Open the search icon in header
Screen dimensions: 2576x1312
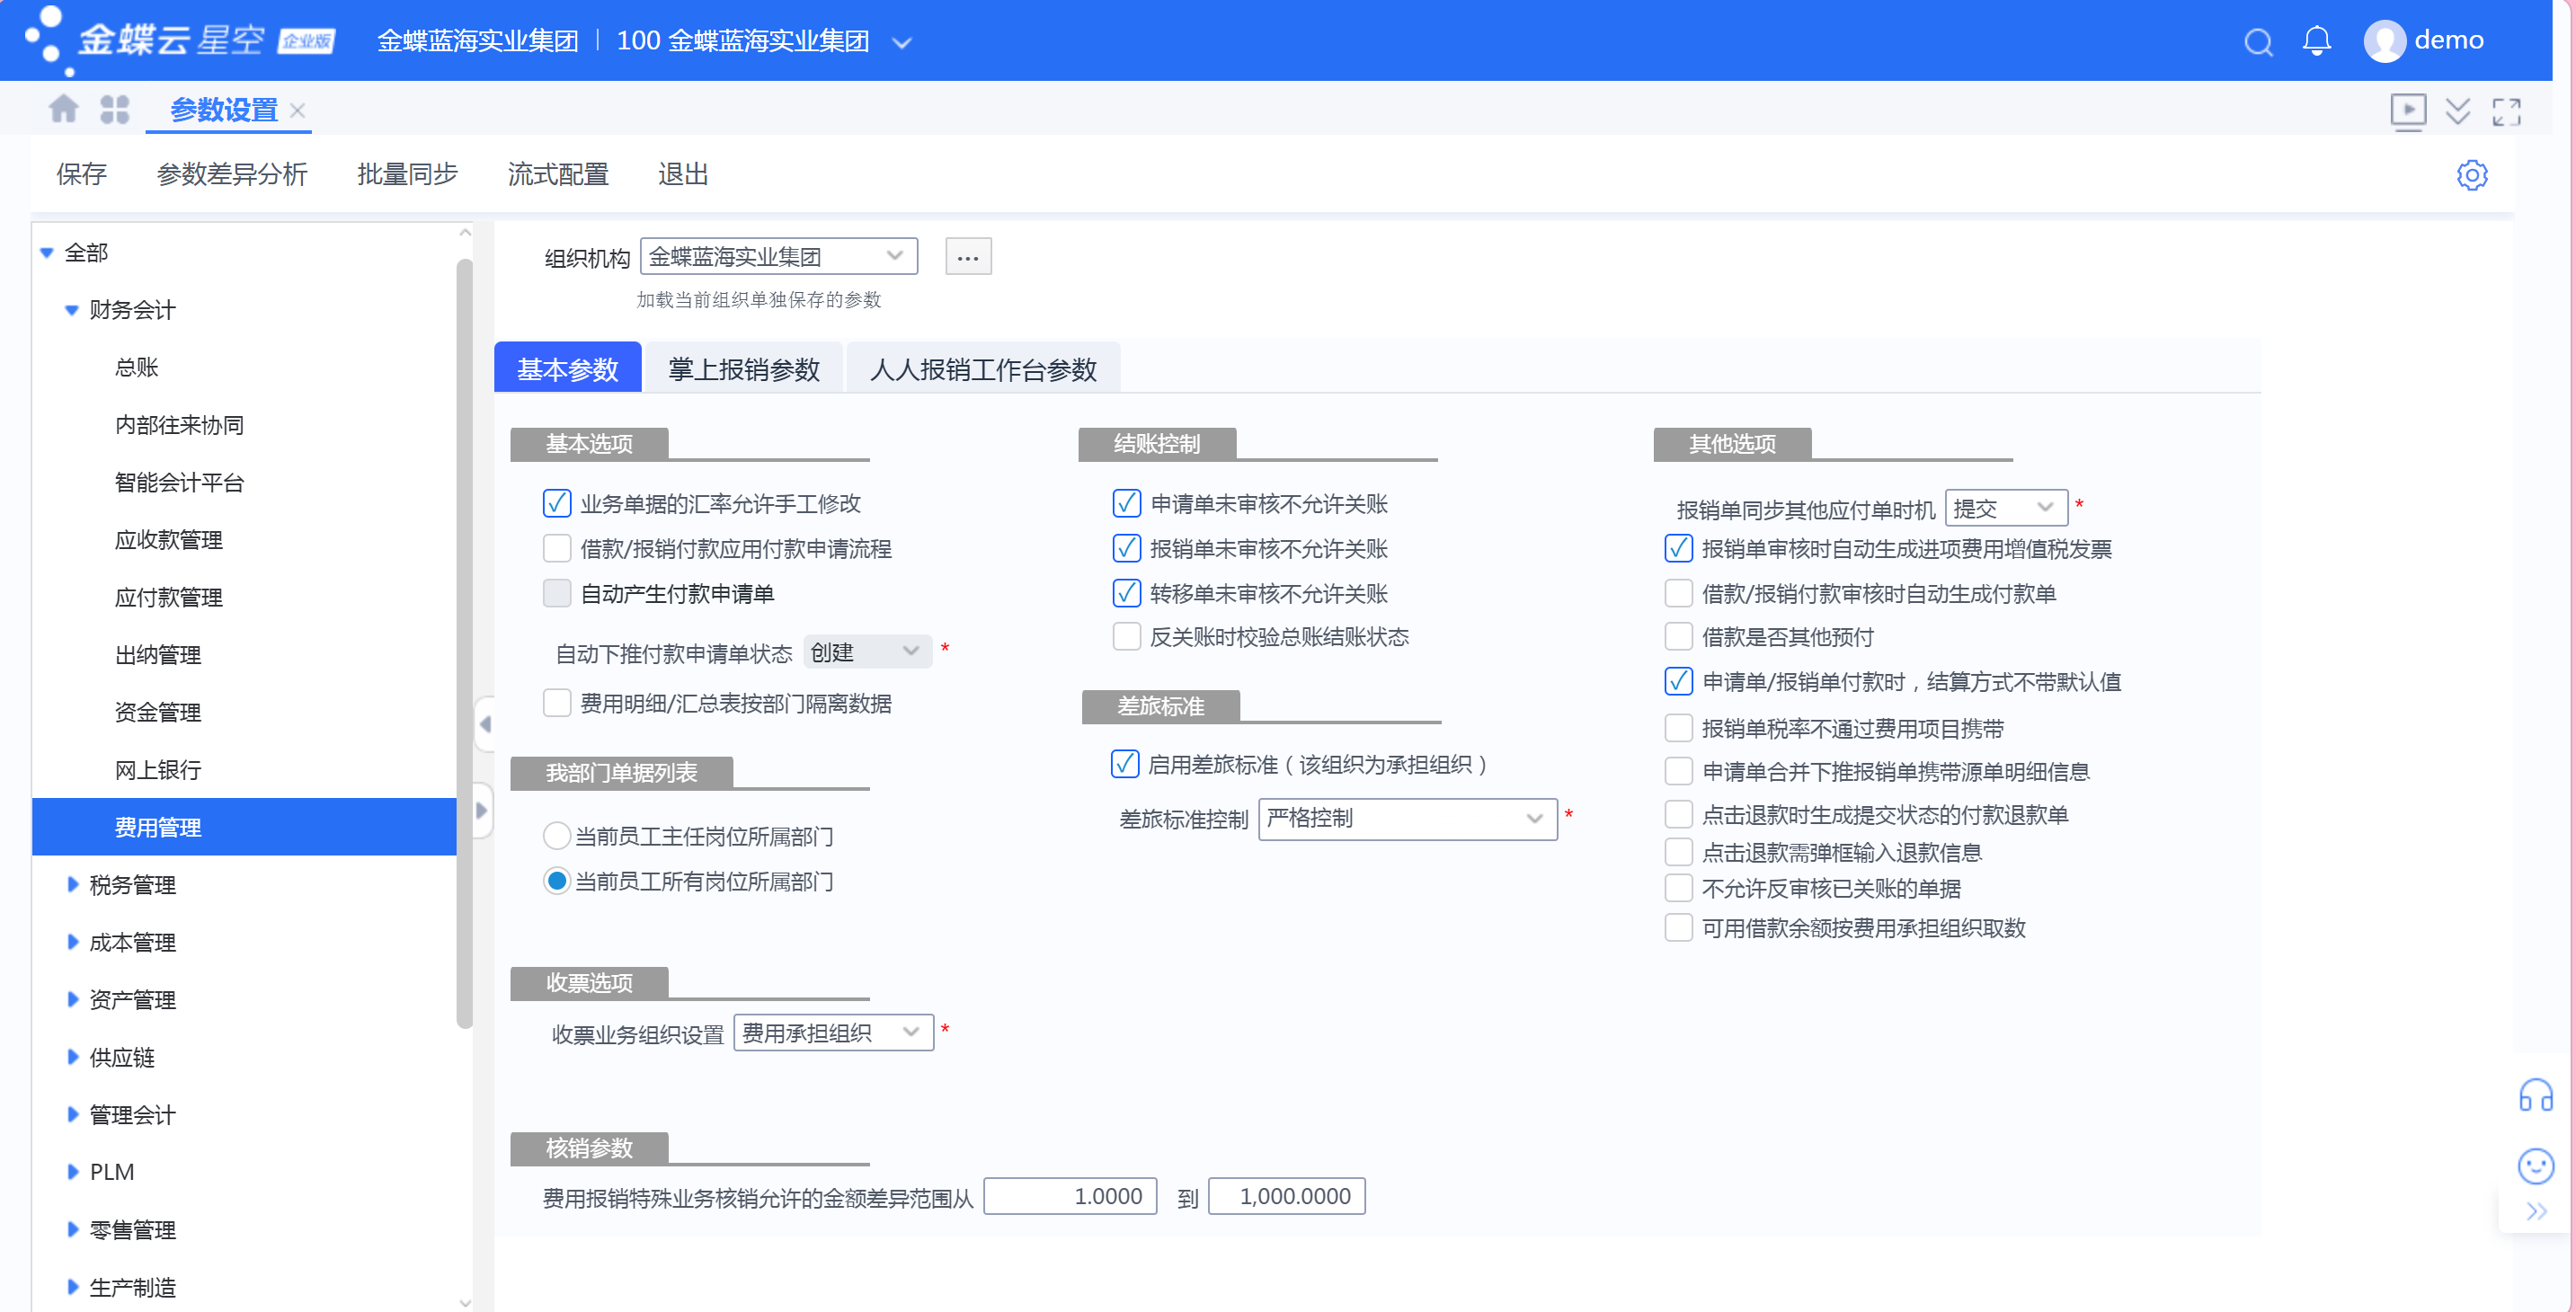(x=2257, y=41)
